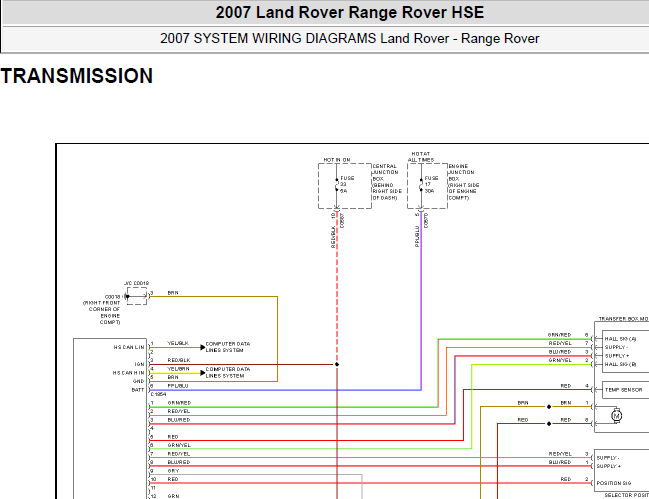The width and height of the screenshot is (649, 499).
Task: Click the RED label at TEMP SENSOR pin 4
Action: [x=566, y=386]
